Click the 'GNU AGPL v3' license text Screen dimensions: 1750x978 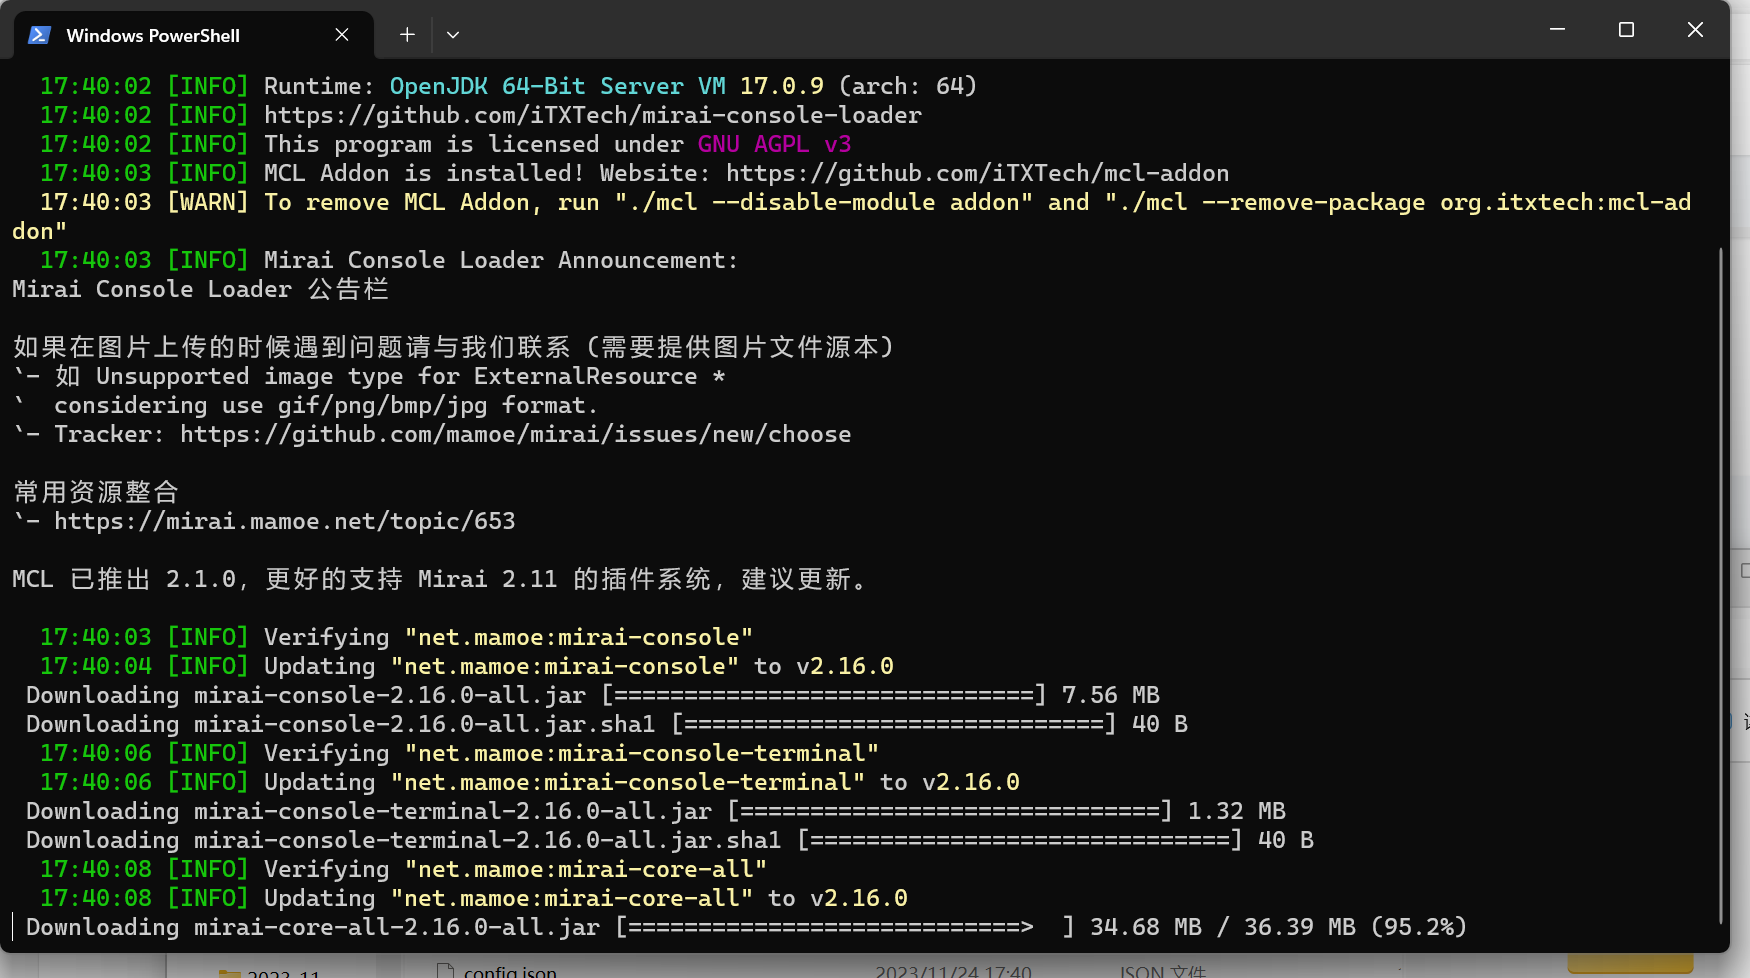click(775, 144)
